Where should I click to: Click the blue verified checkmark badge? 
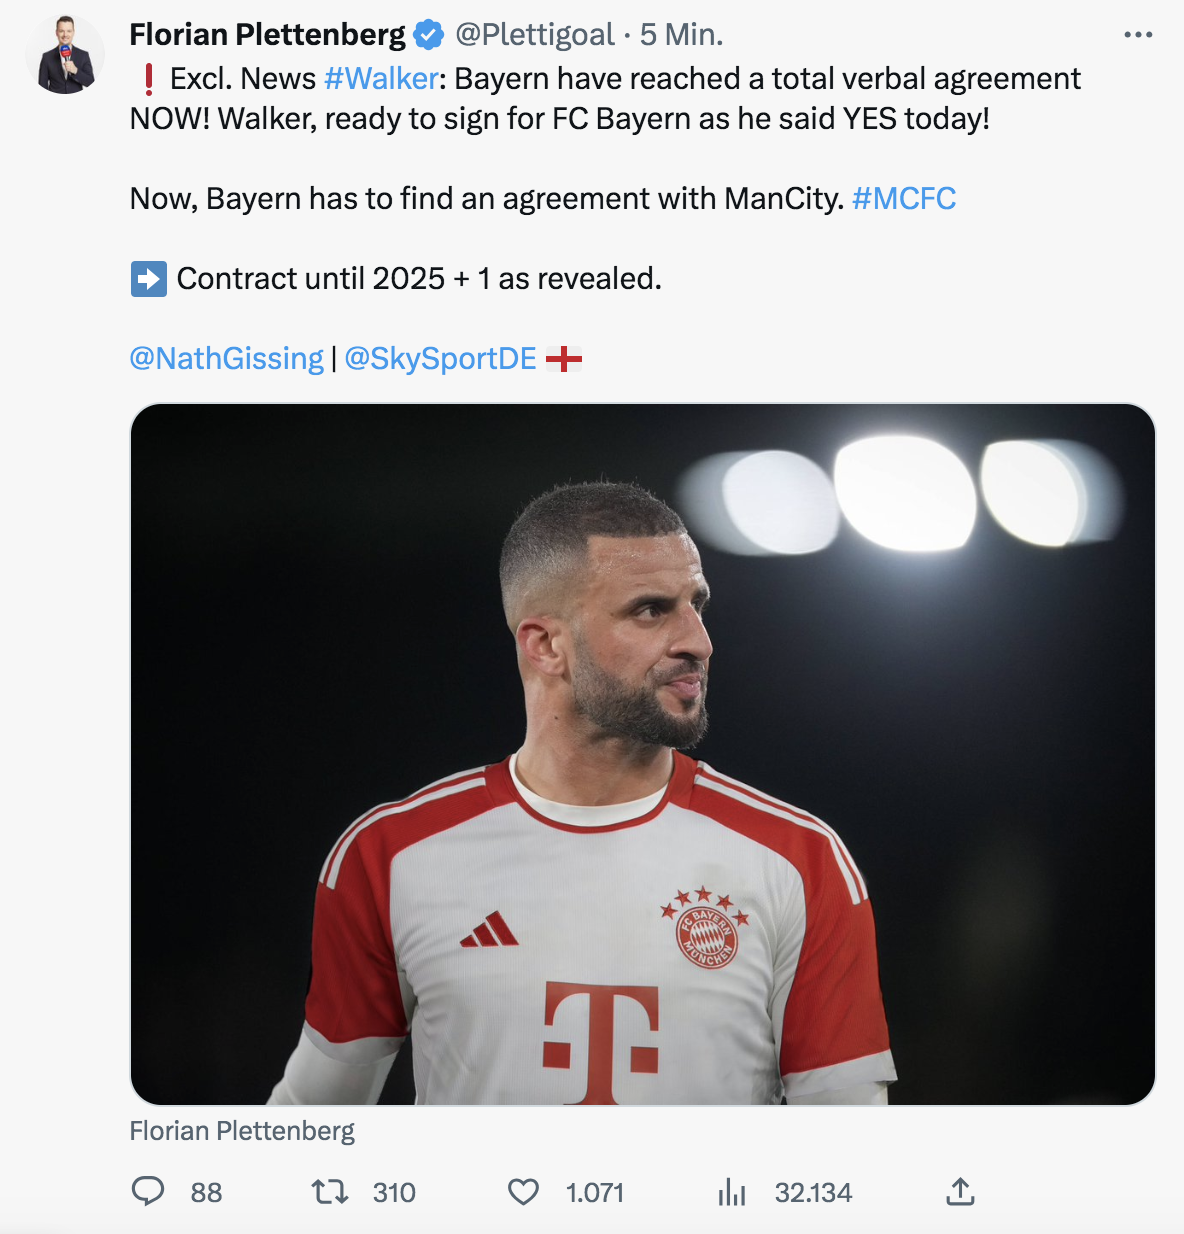[429, 35]
